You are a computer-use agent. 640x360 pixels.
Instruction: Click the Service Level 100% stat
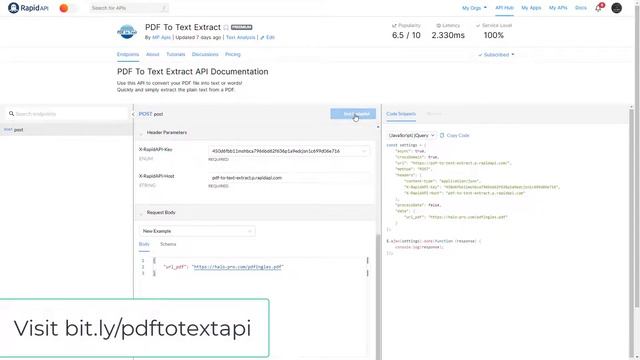493,31
